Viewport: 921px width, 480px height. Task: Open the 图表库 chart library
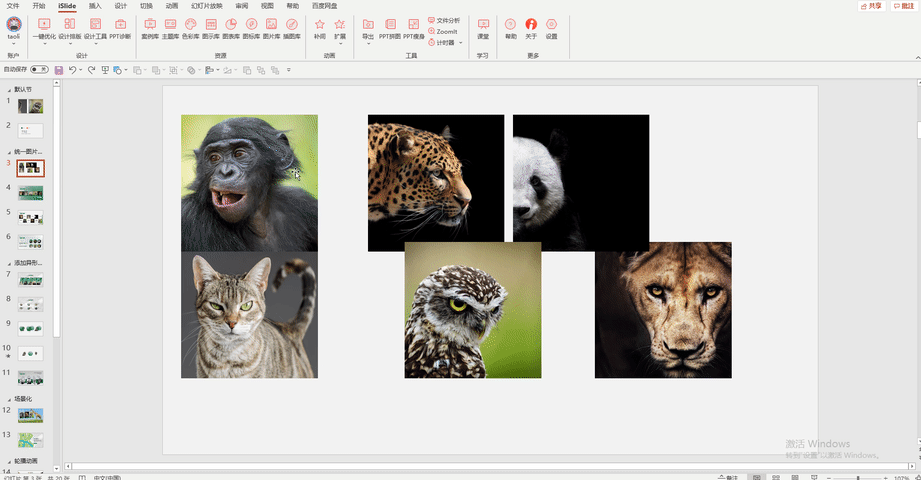point(231,28)
